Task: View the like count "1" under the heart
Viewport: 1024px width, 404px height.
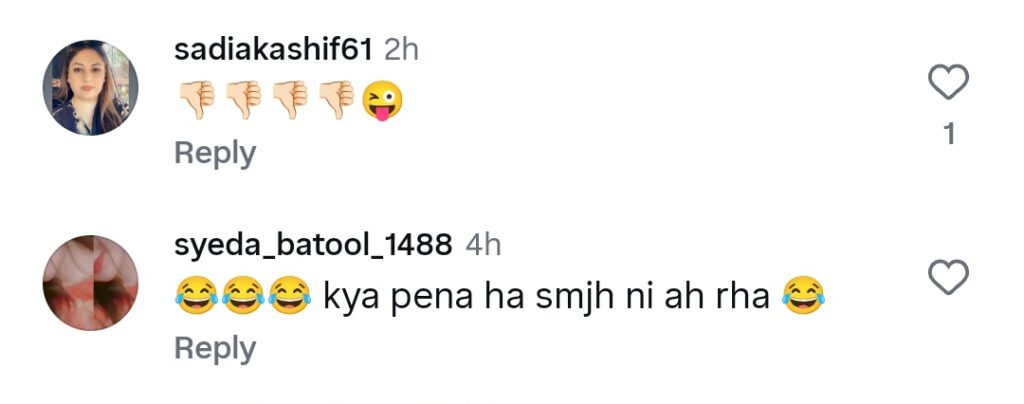Action: pyautogui.click(x=949, y=134)
